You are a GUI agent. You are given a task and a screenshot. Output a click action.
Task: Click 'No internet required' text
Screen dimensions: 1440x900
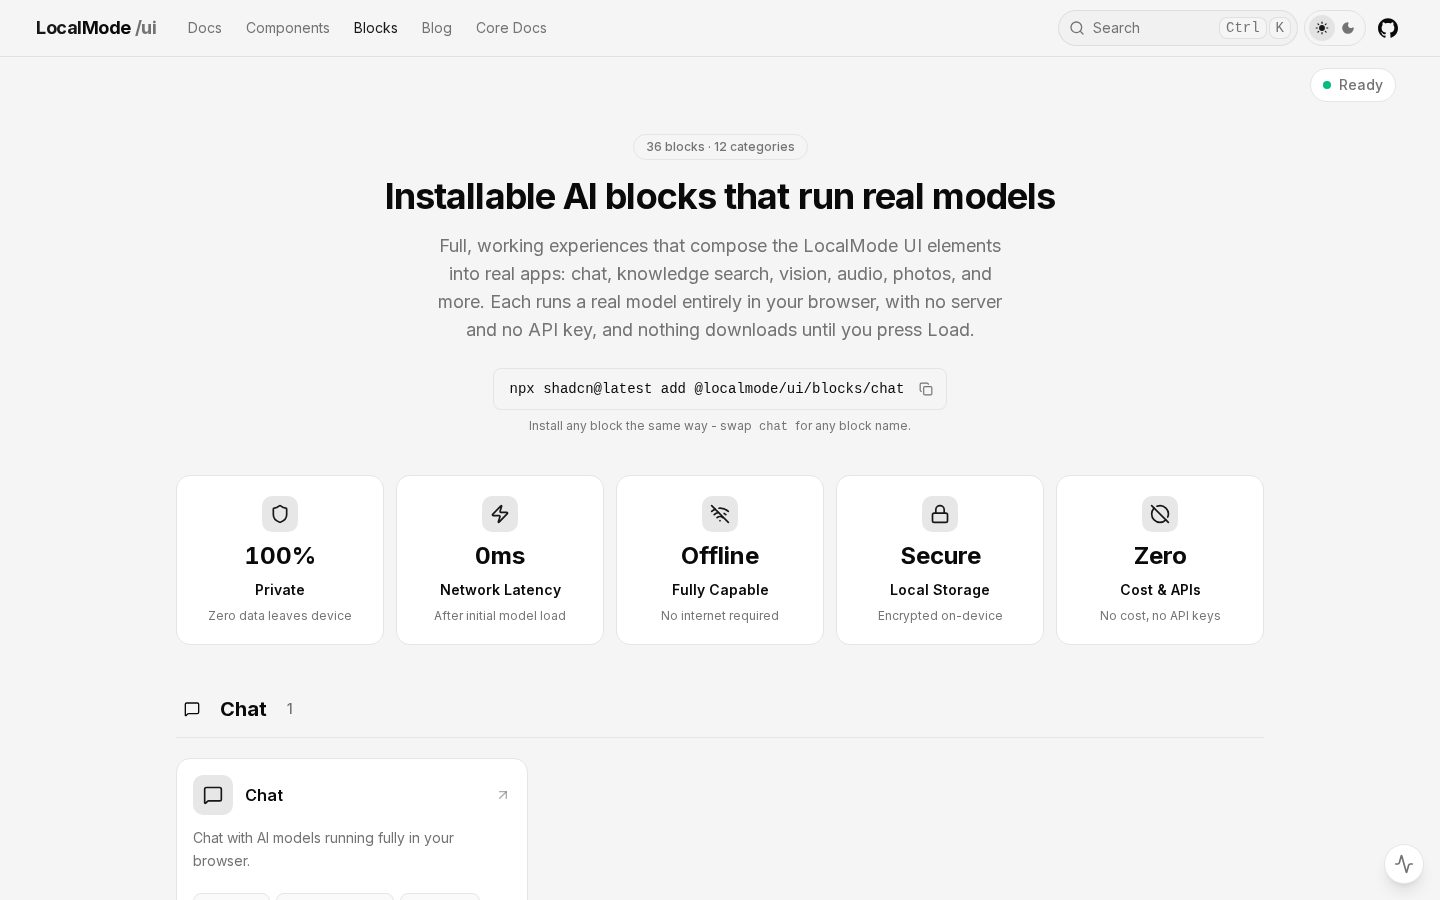[x=720, y=616]
